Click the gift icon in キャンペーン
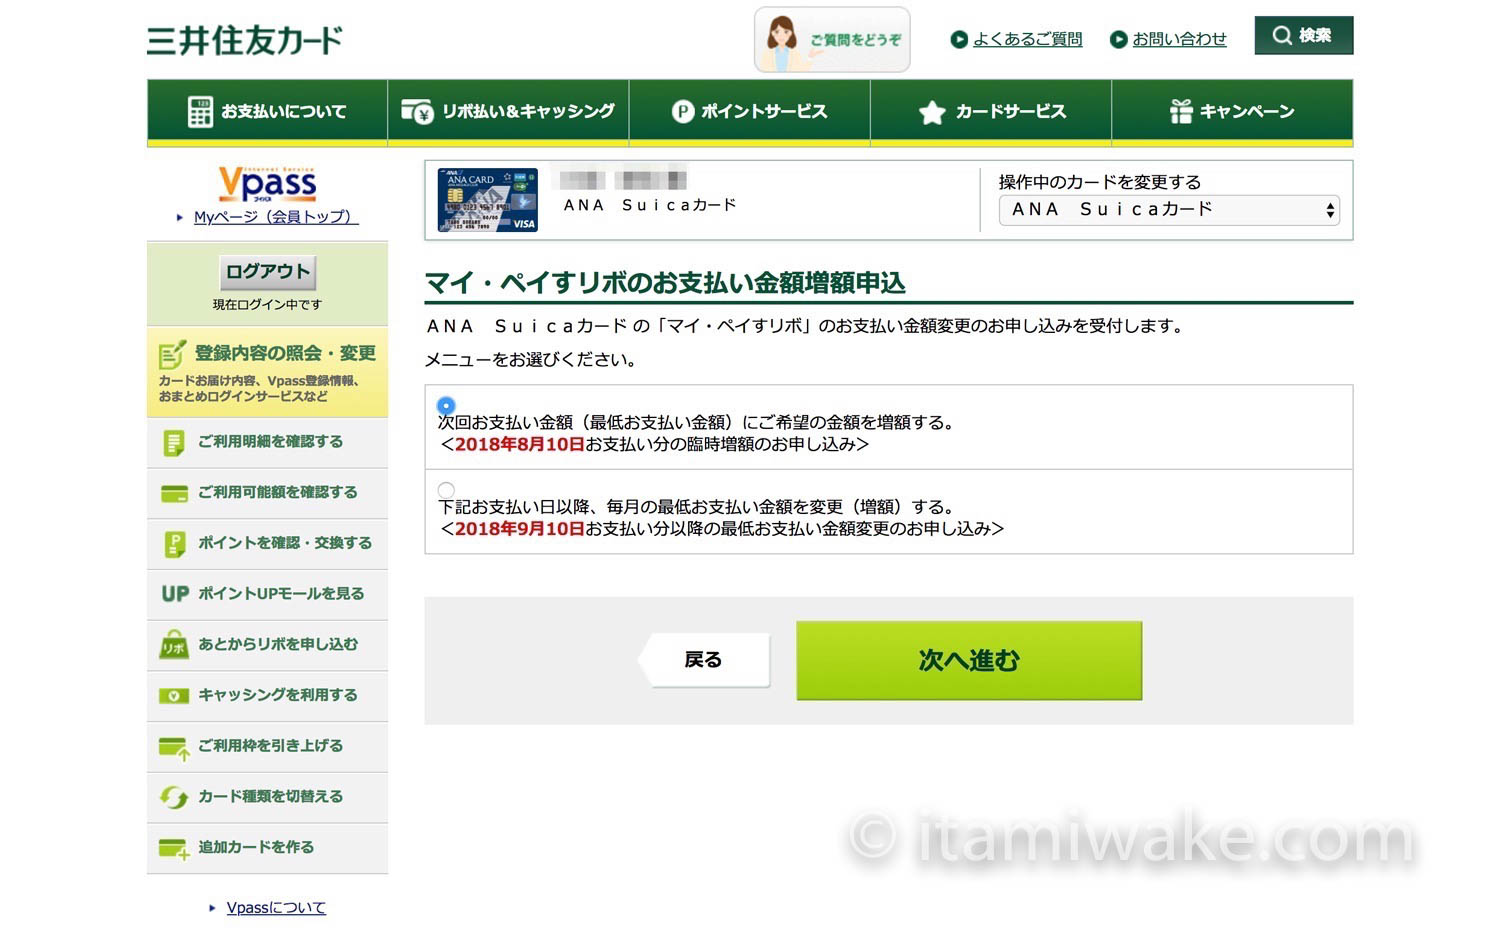Screen dimensions: 1500x938 (x=1181, y=111)
